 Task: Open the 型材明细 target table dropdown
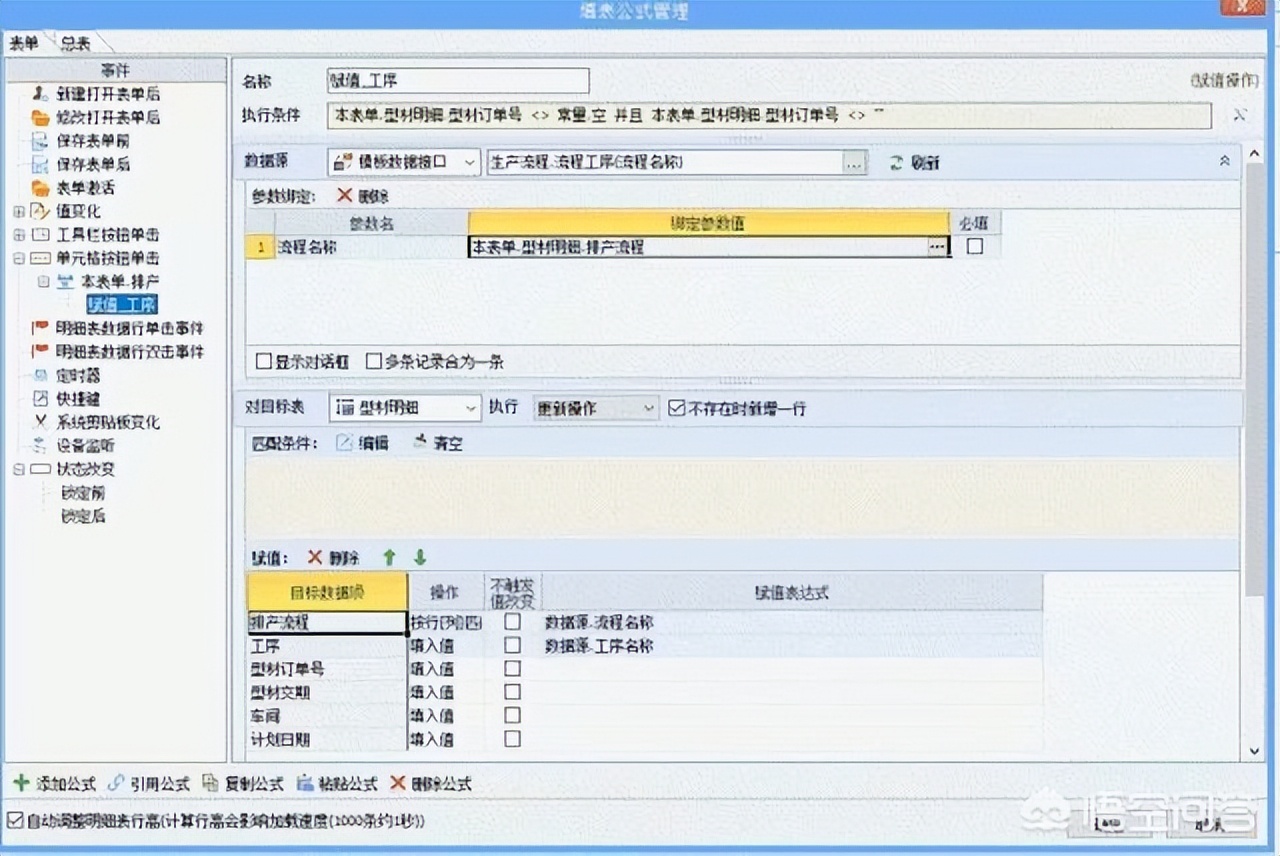tap(471, 408)
